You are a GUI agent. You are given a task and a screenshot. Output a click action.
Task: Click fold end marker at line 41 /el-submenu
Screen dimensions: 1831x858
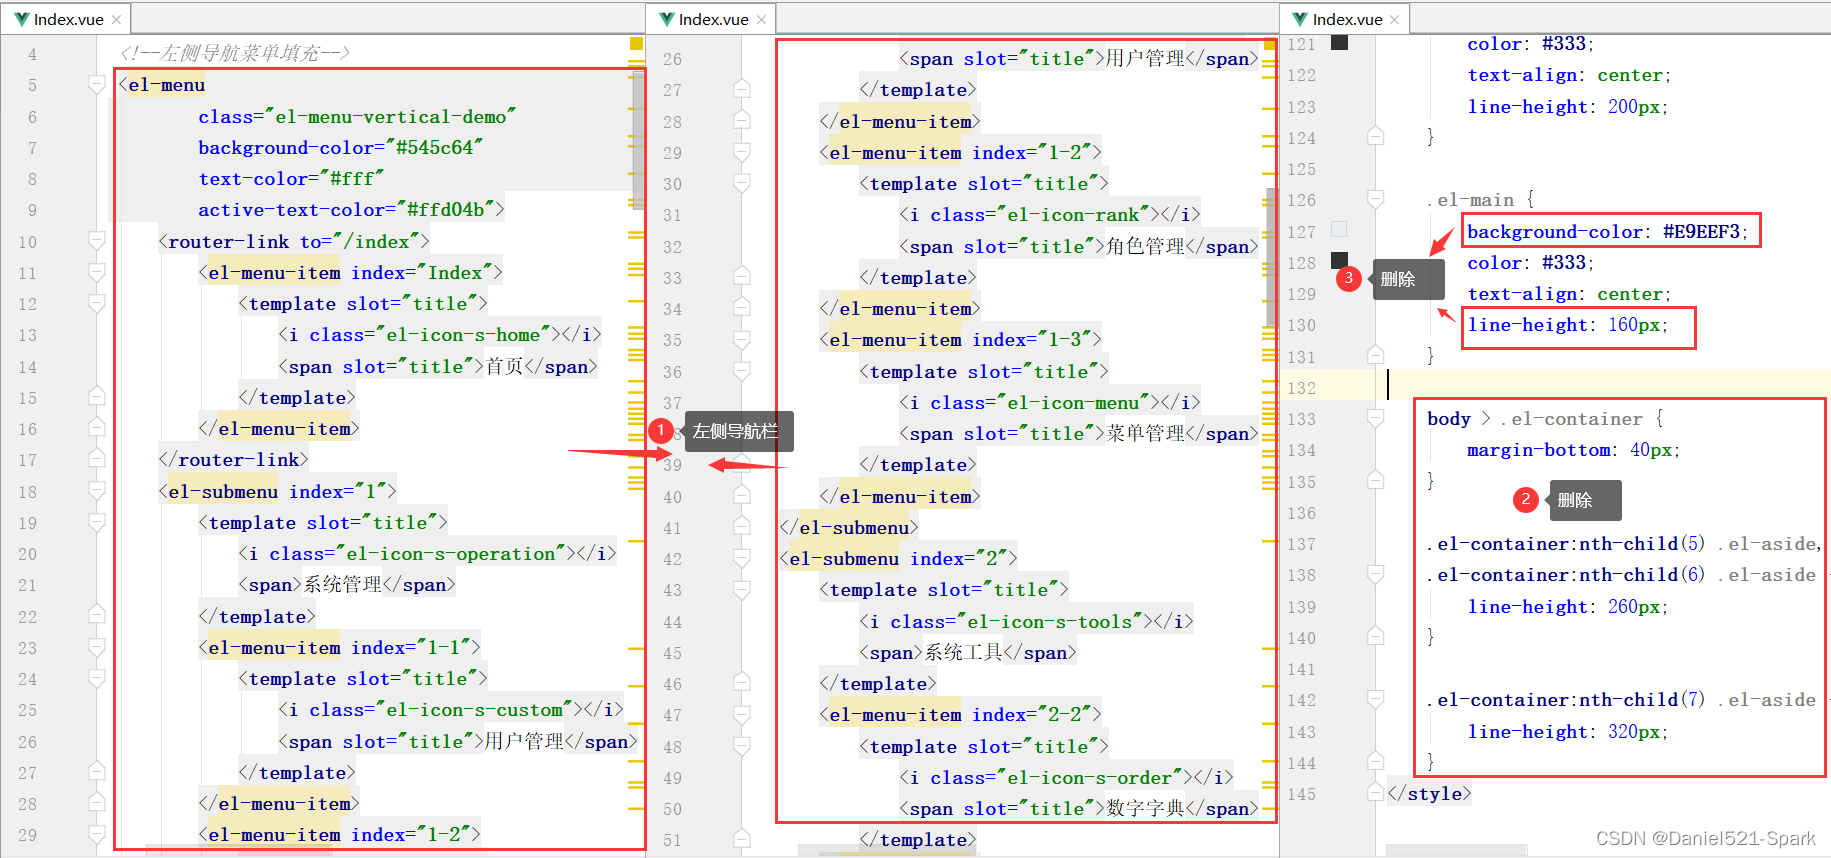[x=742, y=527]
